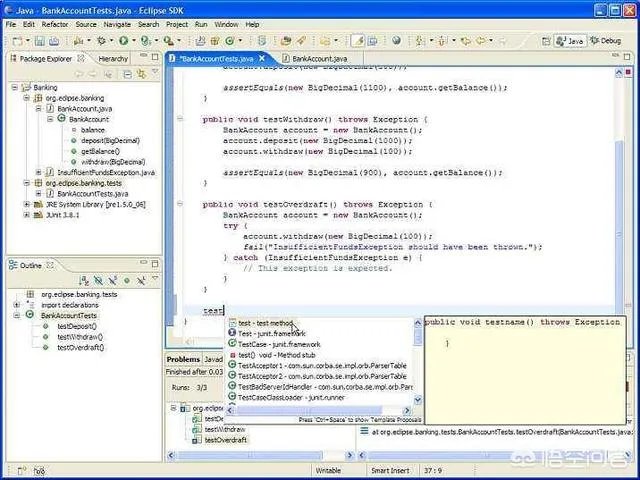Select testDeposit() in the Outline view

click(76, 326)
